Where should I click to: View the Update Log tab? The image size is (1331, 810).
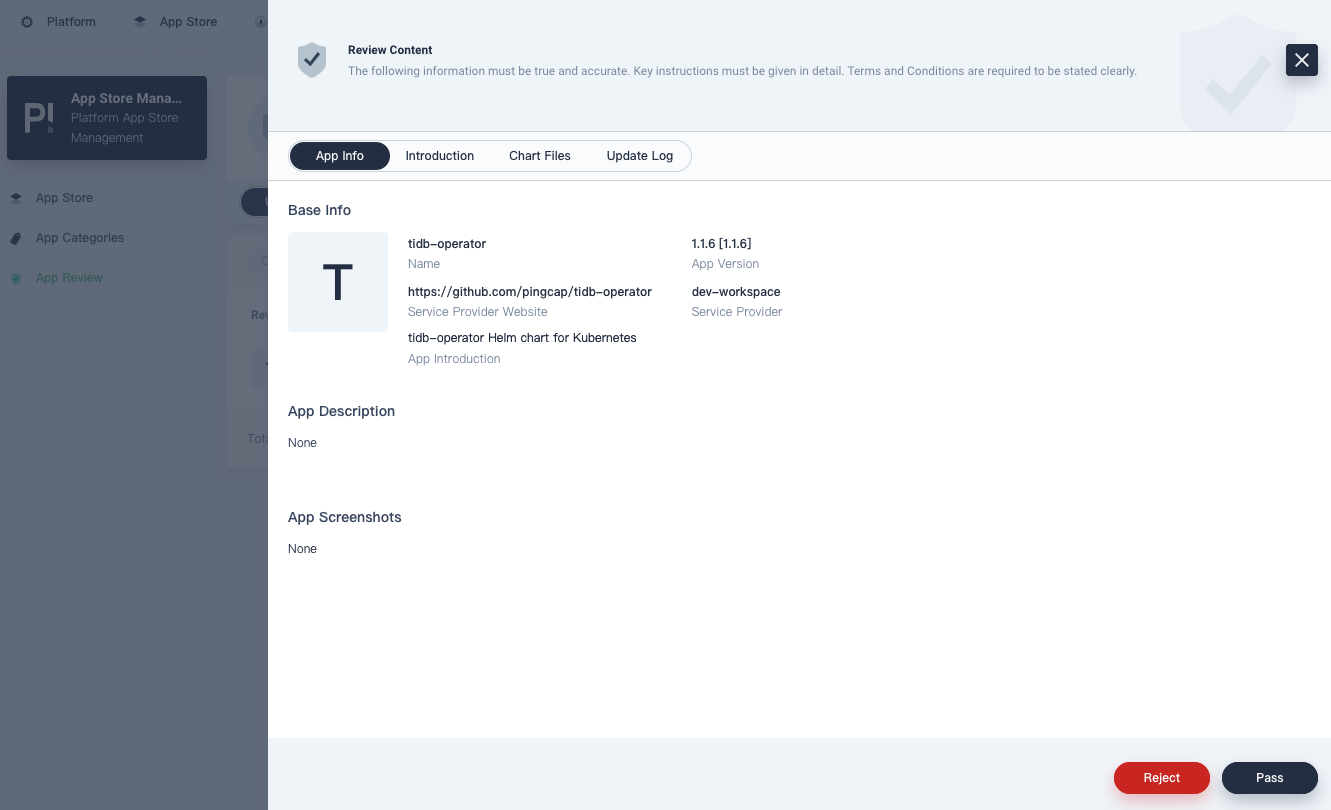(x=640, y=156)
